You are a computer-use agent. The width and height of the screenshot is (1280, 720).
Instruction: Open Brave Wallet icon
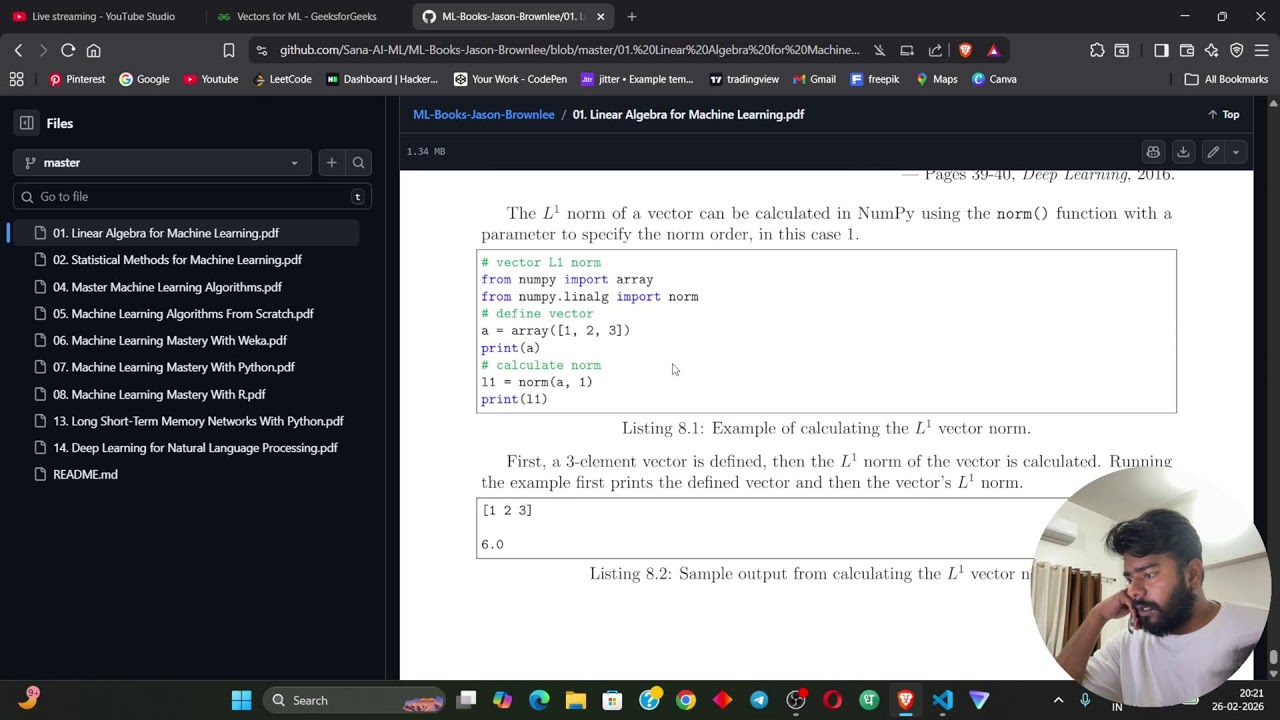1187,50
